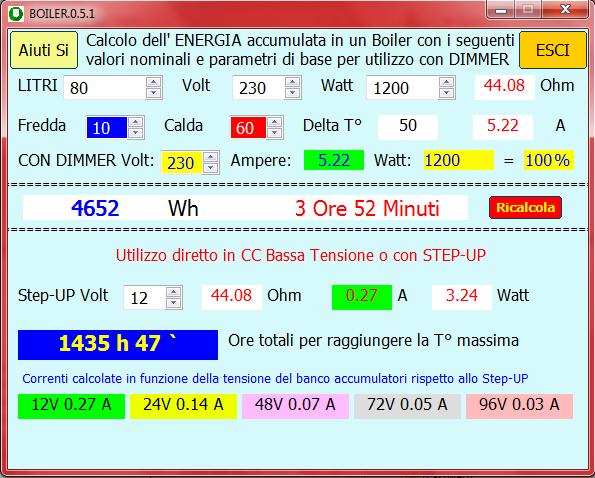Decrease LITRI value with the down arrow
The image size is (595, 478).
[154, 93]
